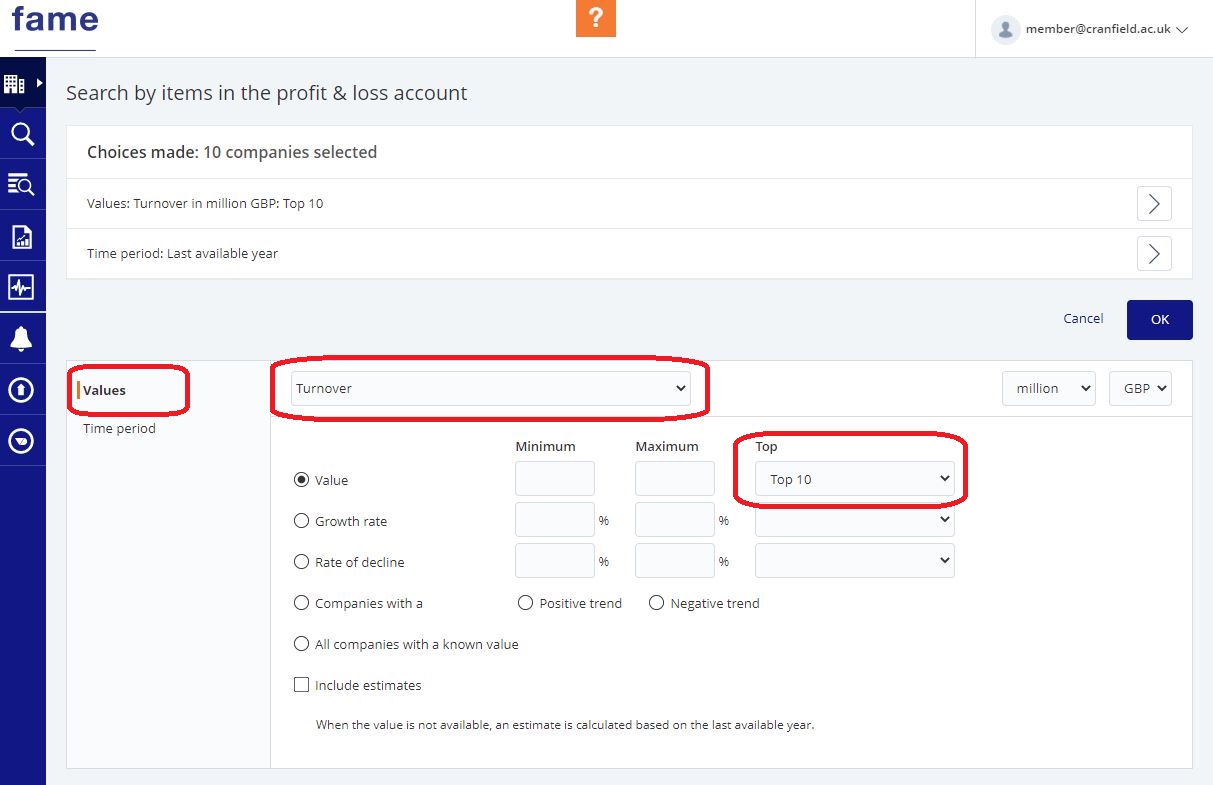Click the orange question mark help icon
The width and height of the screenshot is (1213, 785).
click(x=595, y=18)
